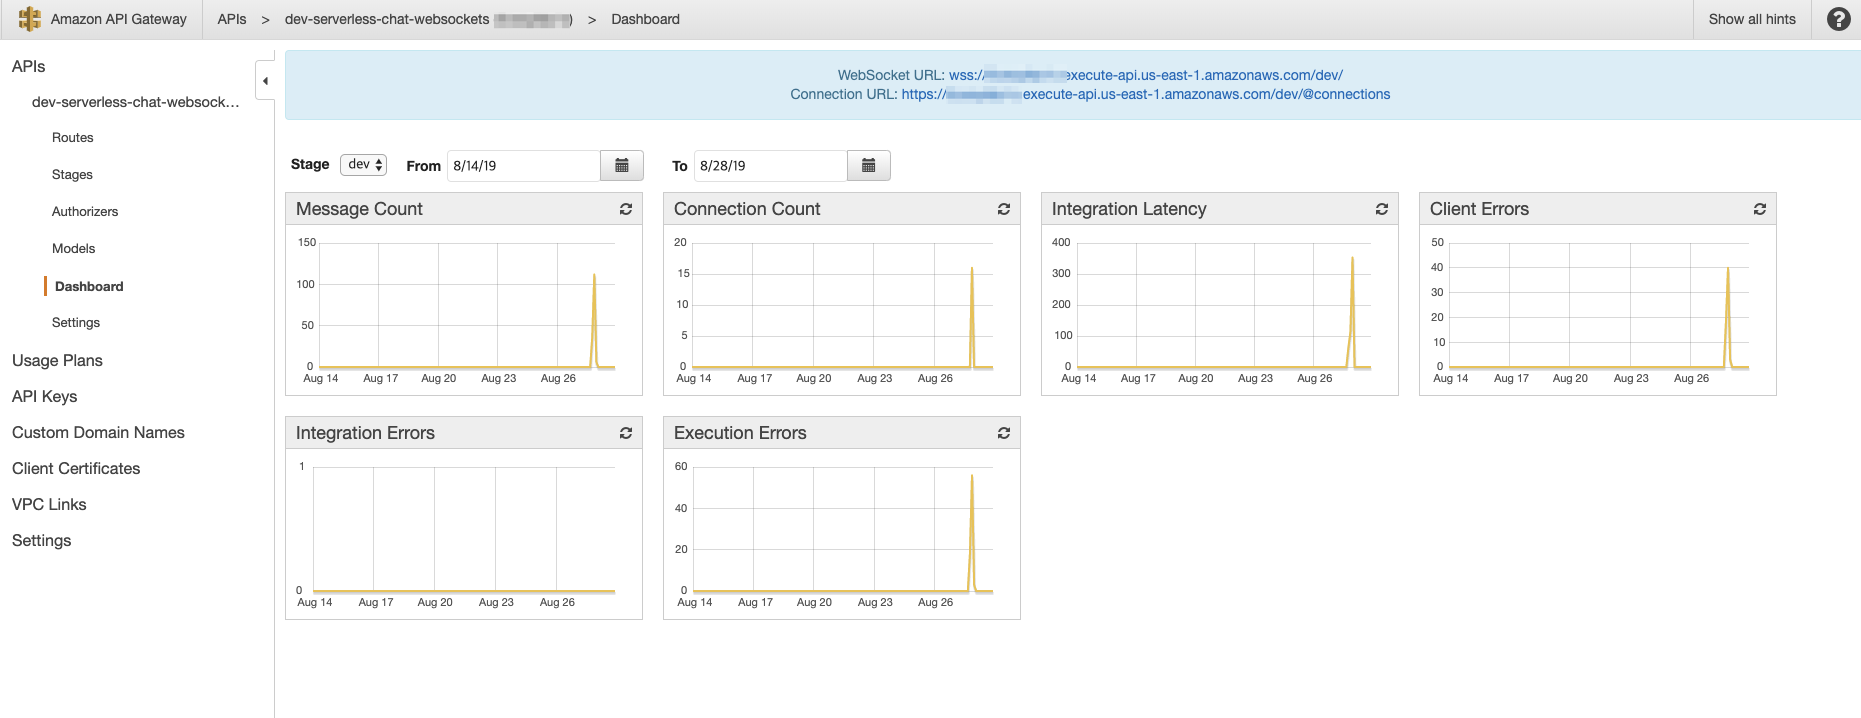Click the Execution Errors panel title

[740, 433]
